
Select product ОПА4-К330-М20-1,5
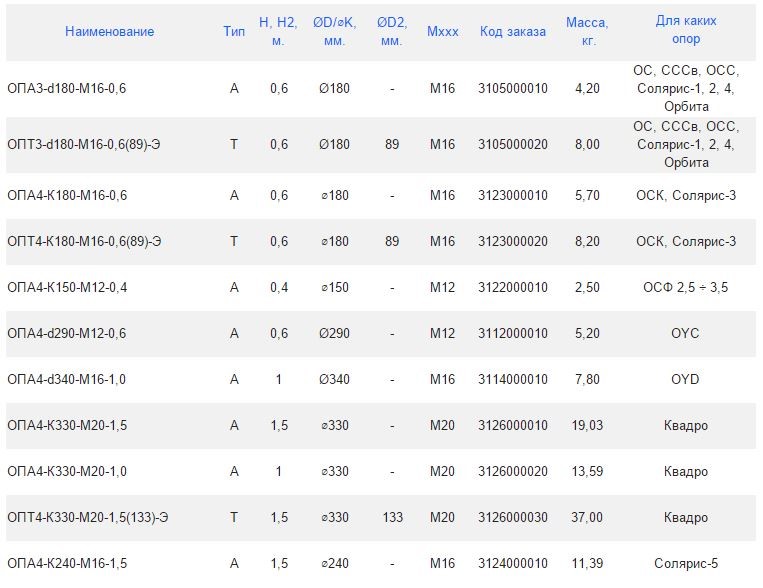tap(67, 425)
